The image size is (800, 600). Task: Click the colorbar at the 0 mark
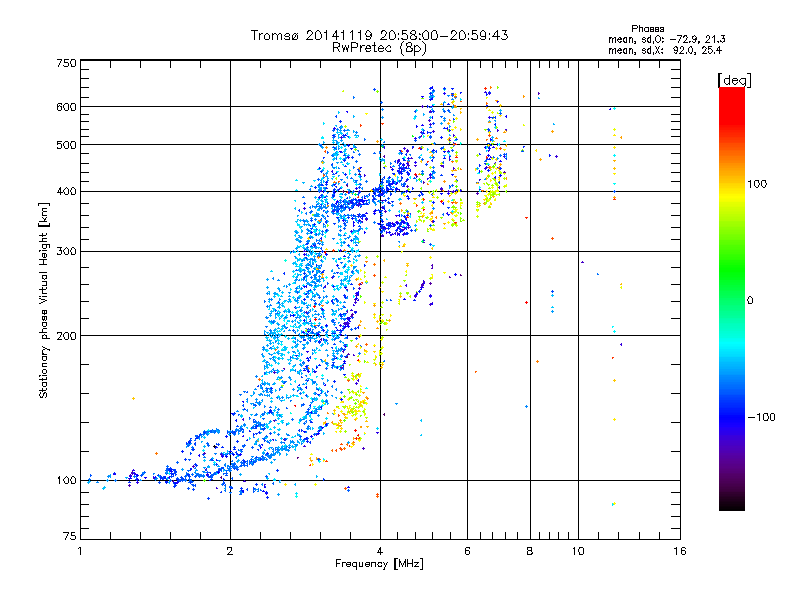pos(732,300)
